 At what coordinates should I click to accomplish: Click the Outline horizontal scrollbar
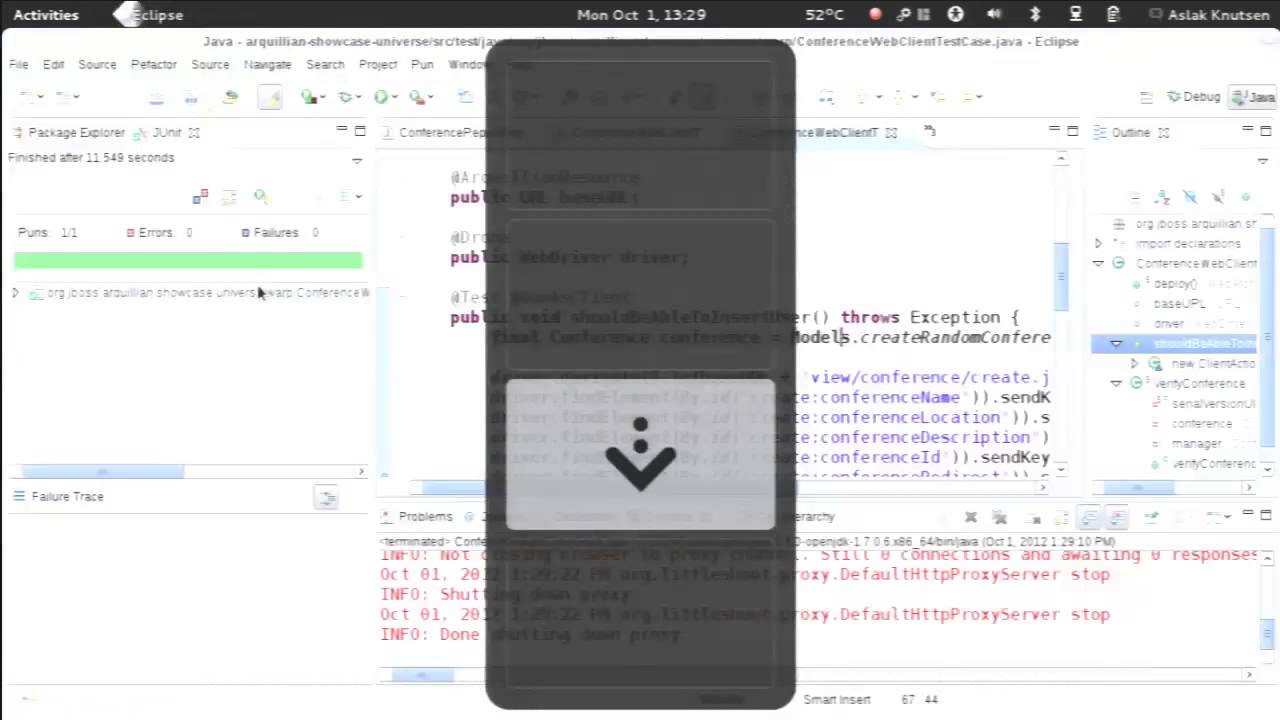coord(1137,488)
